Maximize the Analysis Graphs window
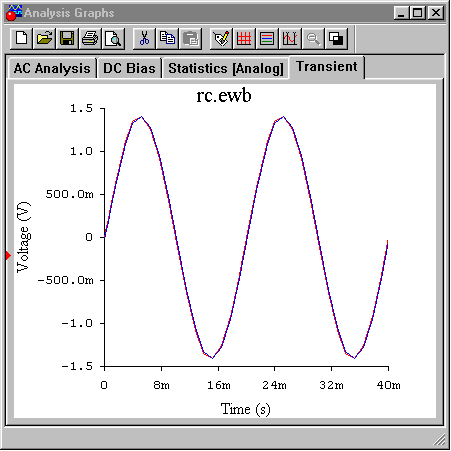The image size is (451, 451). [x=417, y=13]
